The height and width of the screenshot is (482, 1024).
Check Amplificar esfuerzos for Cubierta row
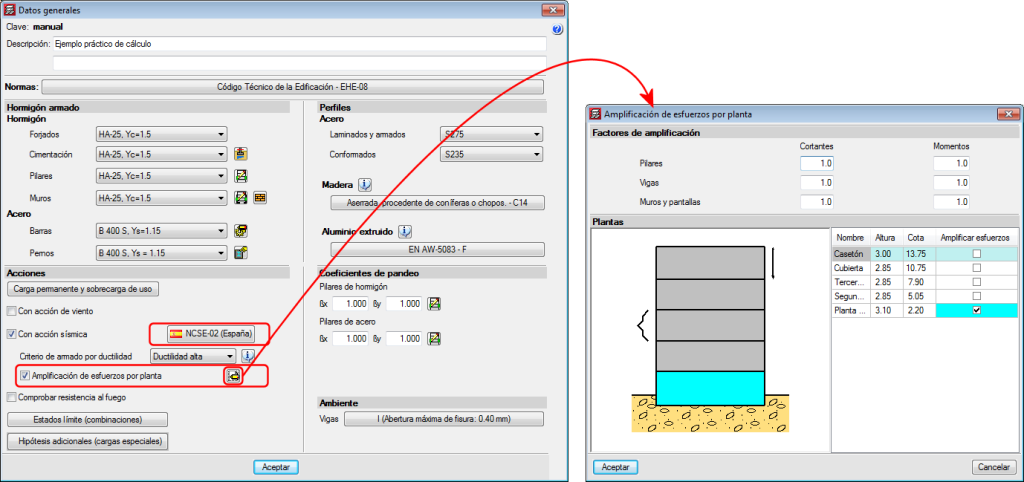point(976,268)
